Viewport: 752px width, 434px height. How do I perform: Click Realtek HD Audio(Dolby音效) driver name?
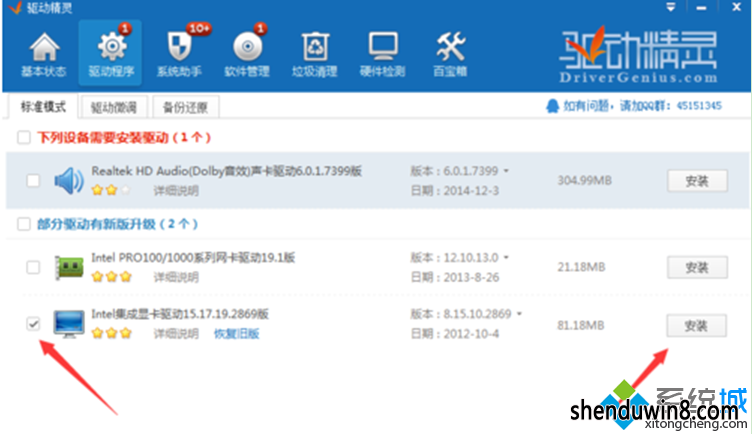coord(226,171)
